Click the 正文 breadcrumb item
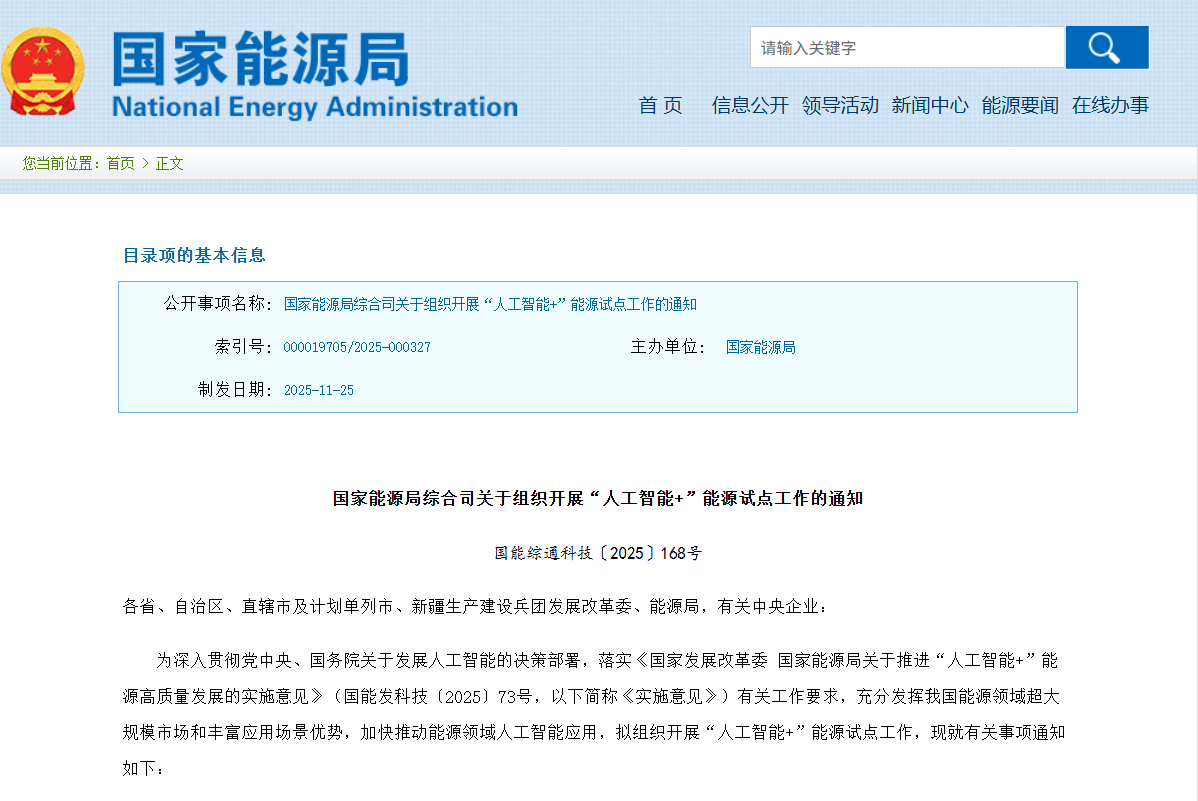Image resolution: width=1198 pixels, height=801 pixels. pyautogui.click(x=170, y=163)
